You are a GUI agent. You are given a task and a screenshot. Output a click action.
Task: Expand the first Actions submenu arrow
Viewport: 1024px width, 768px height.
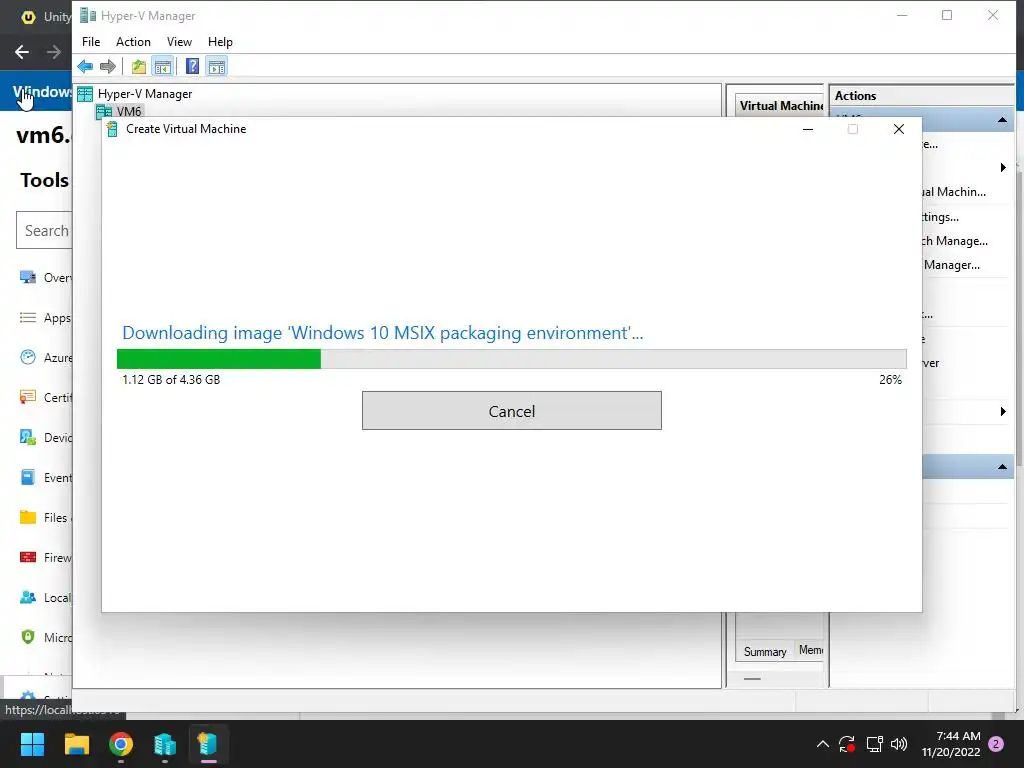point(1003,168)
